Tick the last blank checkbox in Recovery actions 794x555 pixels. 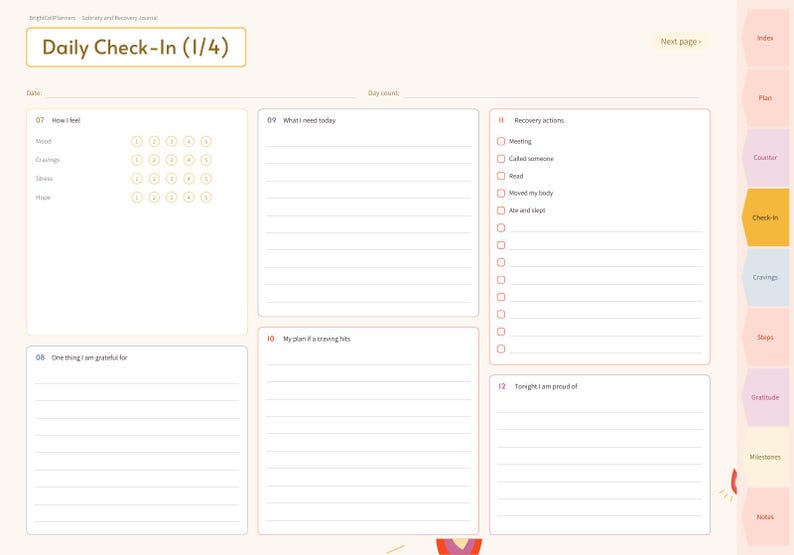(501, 349)
